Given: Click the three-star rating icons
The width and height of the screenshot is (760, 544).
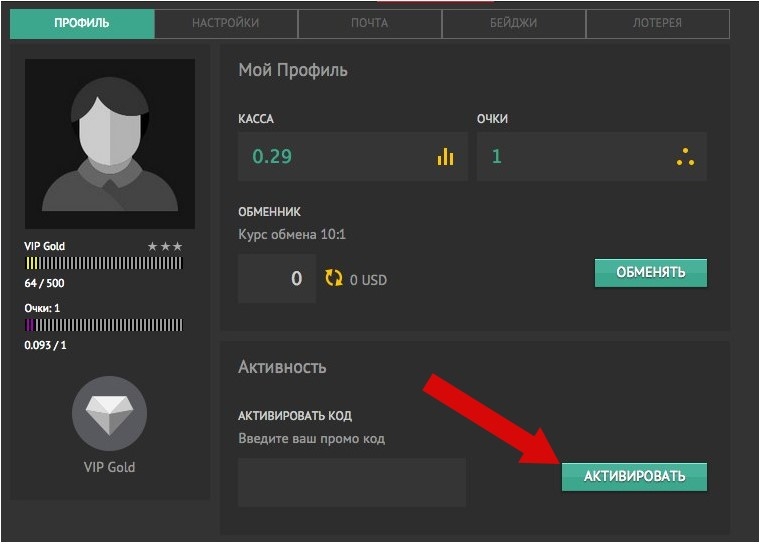Looking at the screenshot, I should [165, 246].
